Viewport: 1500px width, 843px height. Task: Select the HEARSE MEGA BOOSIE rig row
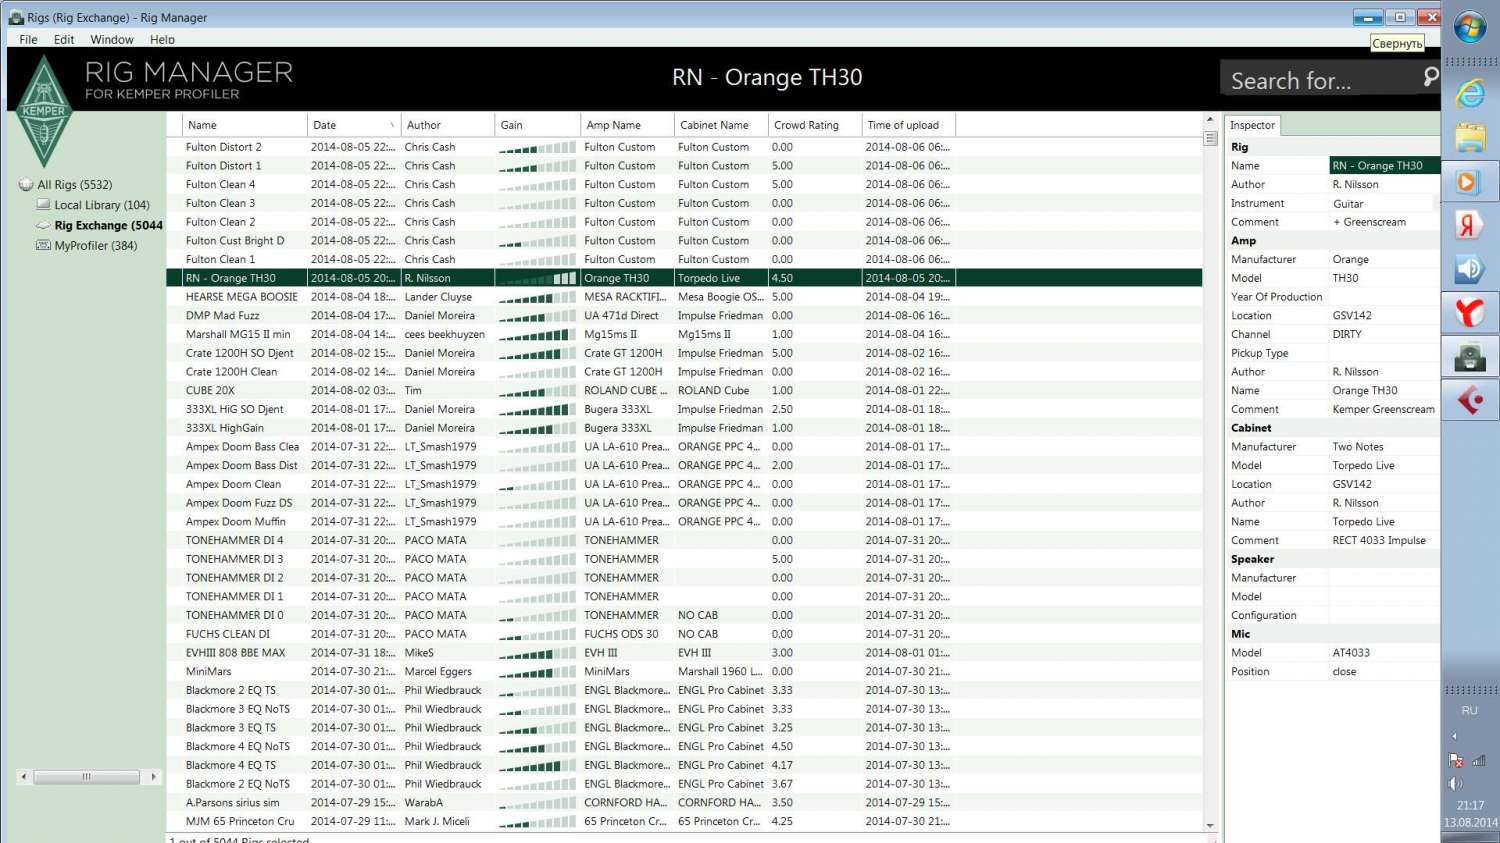(242, 297)
